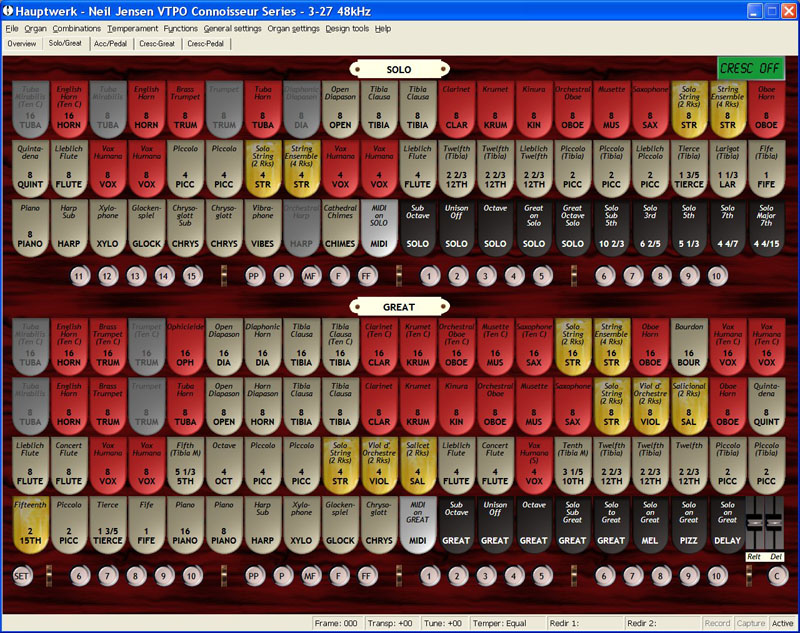Toggle the Solo Clarinet 8 CLAR stop
Image resolution: width=800 pixels, height=633 pixels.
pos(456,109)
